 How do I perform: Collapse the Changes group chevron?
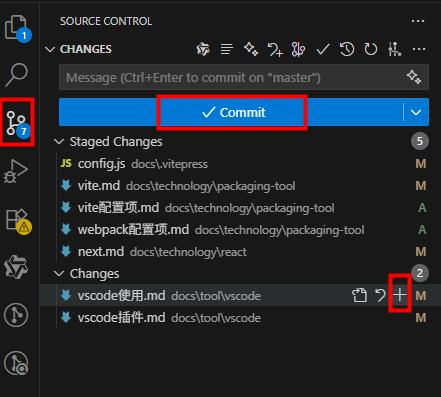(59, 274)
